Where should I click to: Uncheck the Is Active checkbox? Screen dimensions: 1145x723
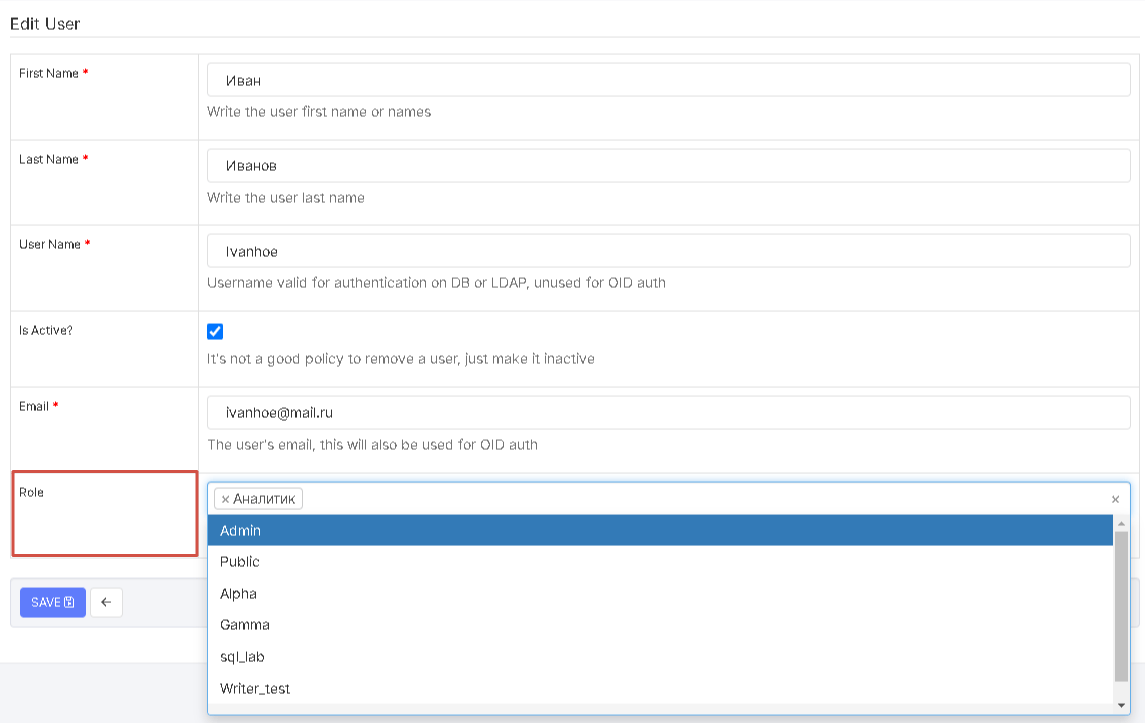tap(215, 332)
